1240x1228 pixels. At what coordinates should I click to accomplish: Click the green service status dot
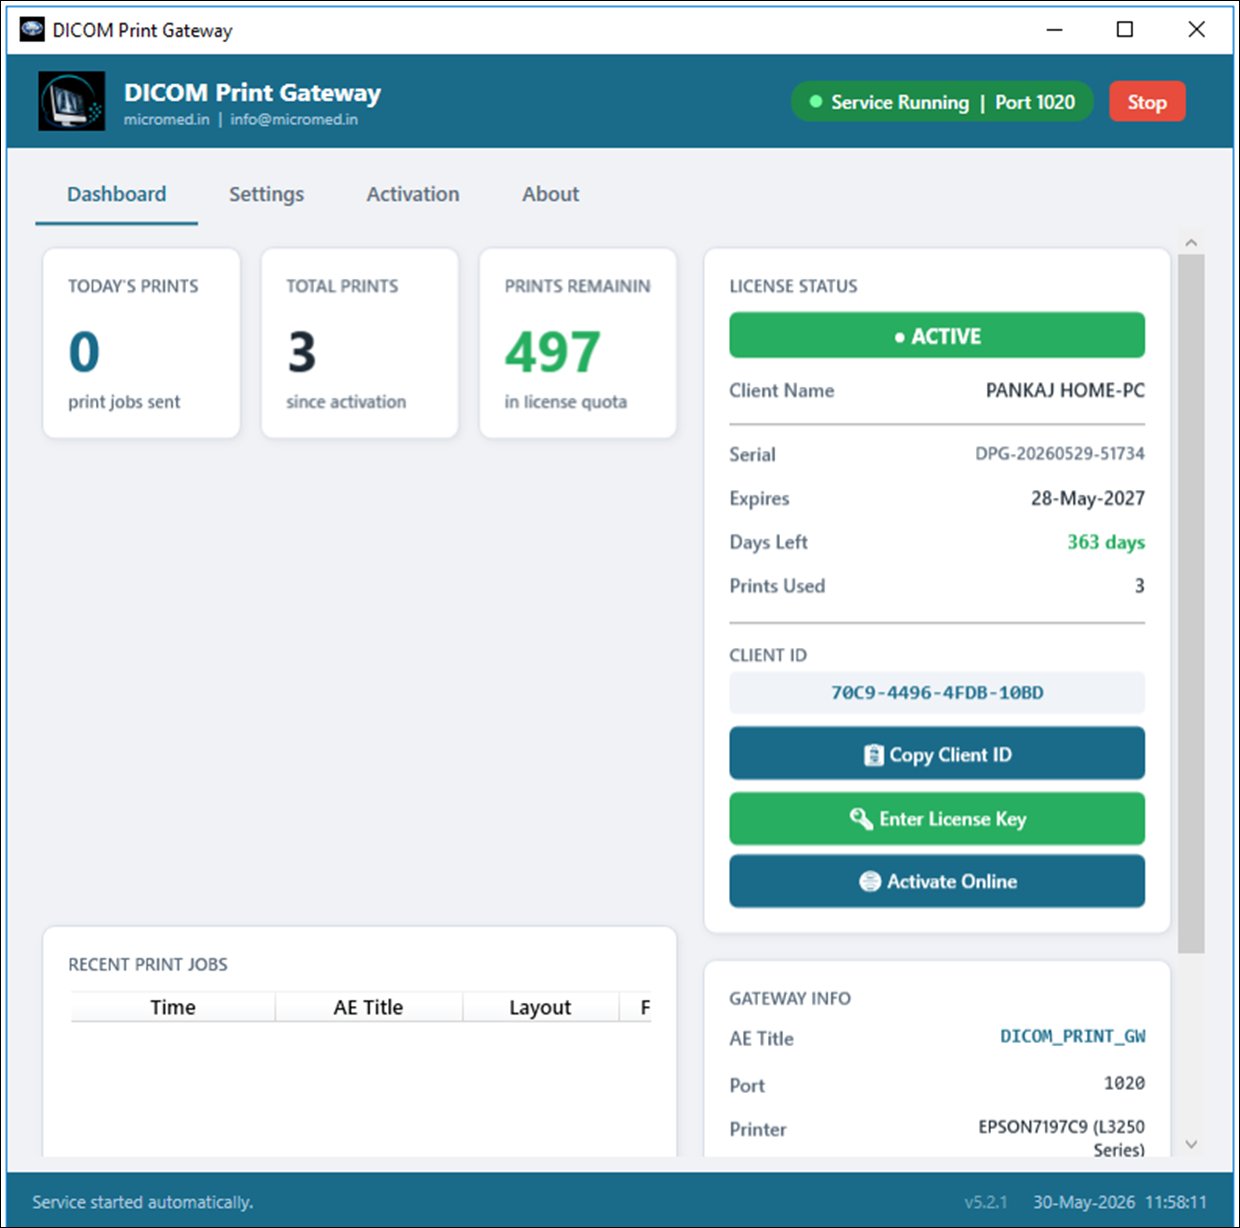click(815, 102)
